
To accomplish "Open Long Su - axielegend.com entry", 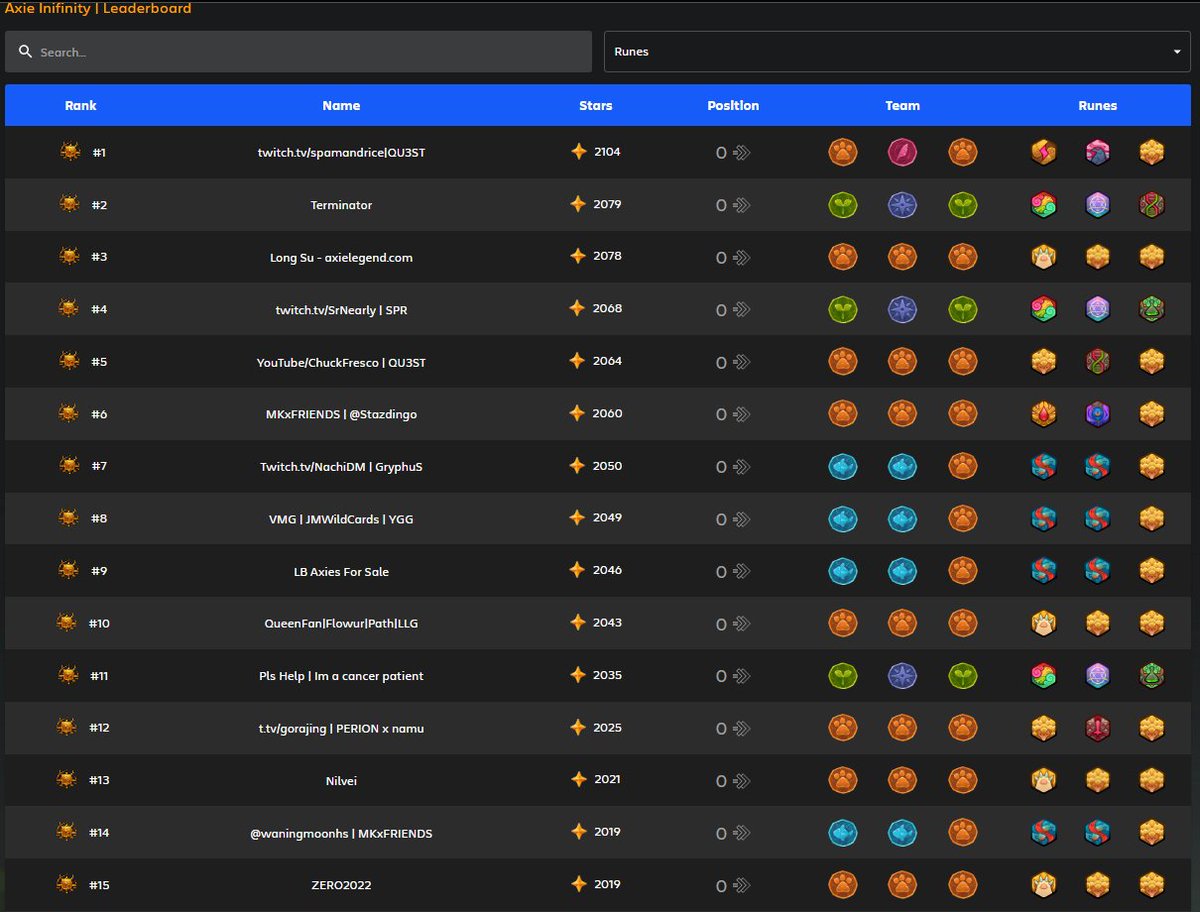I will pyautogui.click(x=341, y=257).
